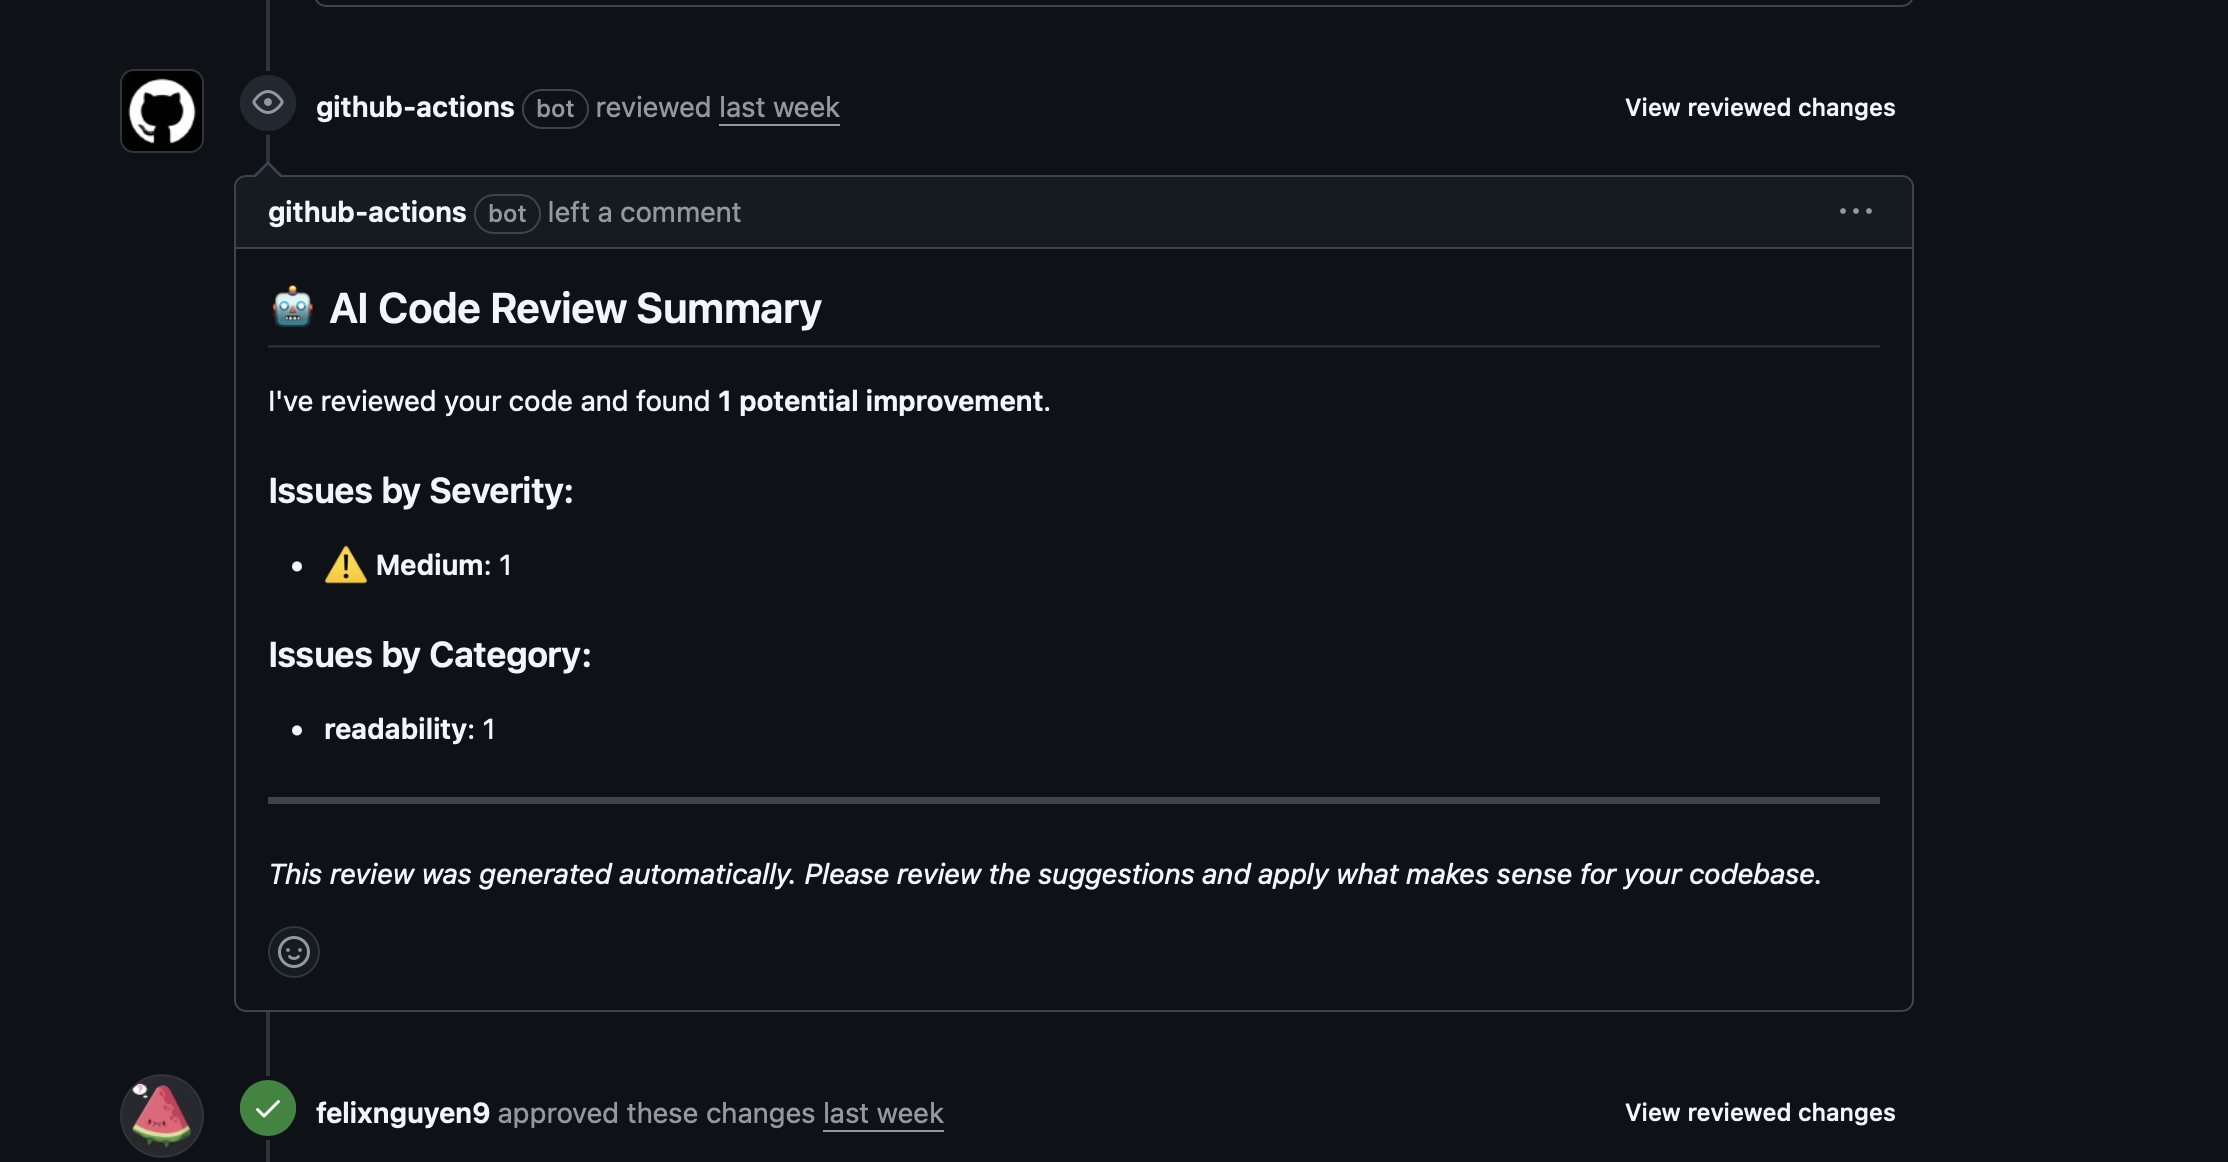
Task: Select the github-actions username
Action: (415, 107)
